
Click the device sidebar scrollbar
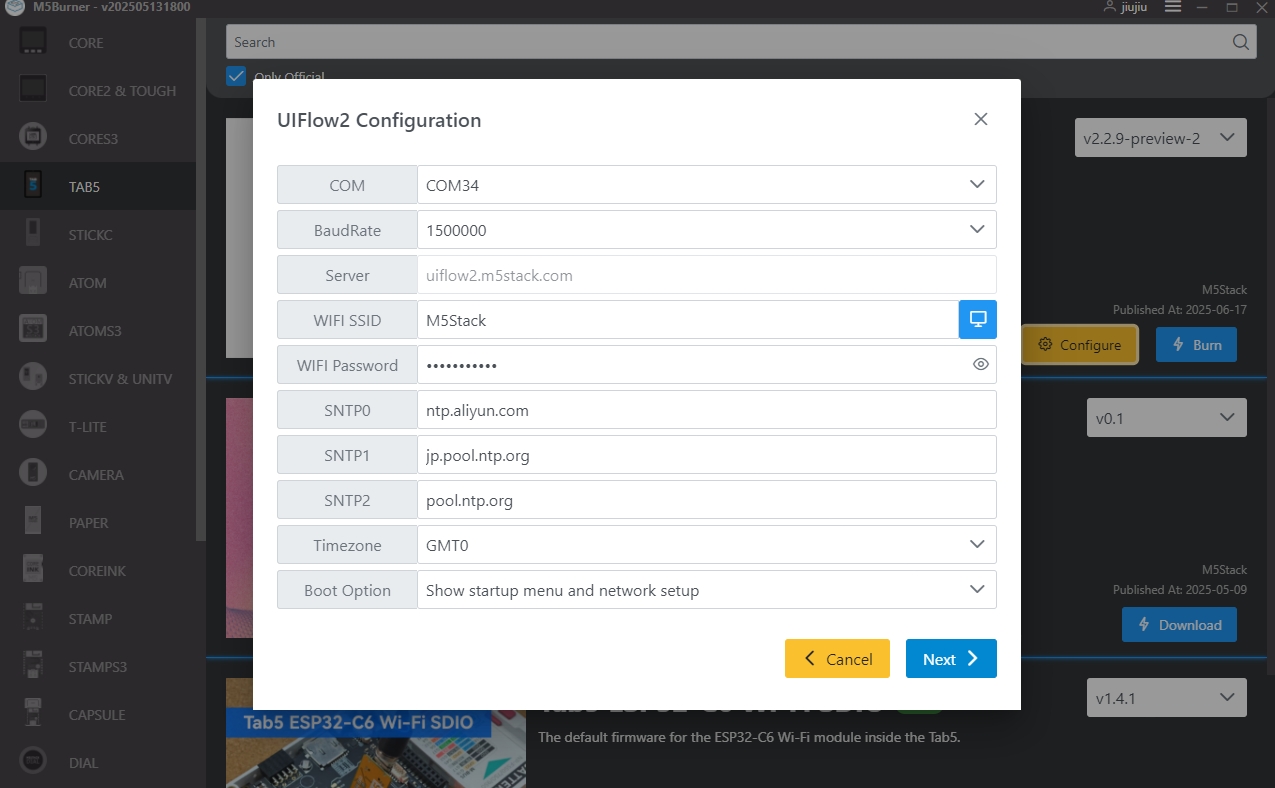pos(201,280)
